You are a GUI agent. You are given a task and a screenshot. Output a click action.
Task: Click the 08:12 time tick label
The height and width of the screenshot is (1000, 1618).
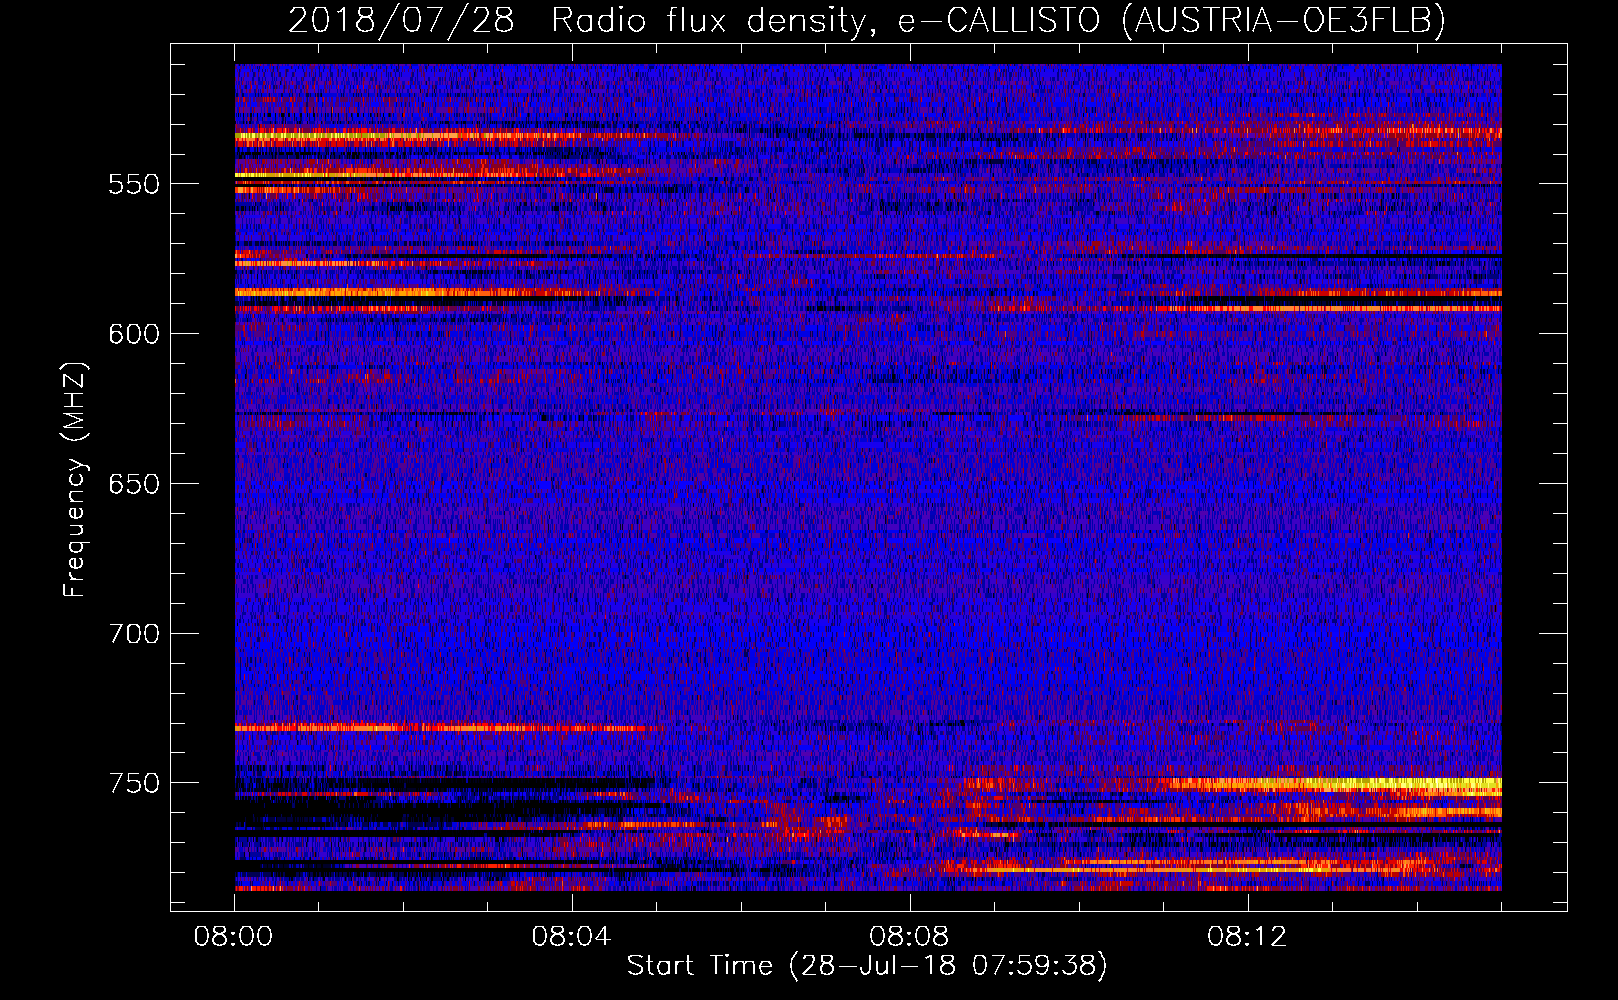(1247, 937)
